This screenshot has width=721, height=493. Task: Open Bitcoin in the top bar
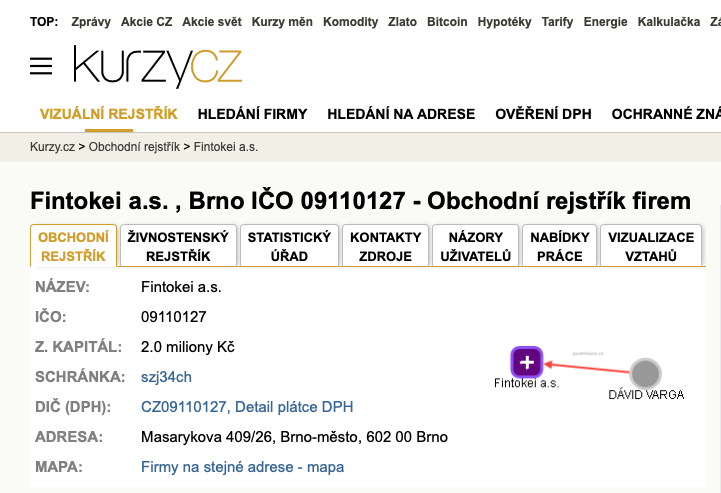coord(447,22)
